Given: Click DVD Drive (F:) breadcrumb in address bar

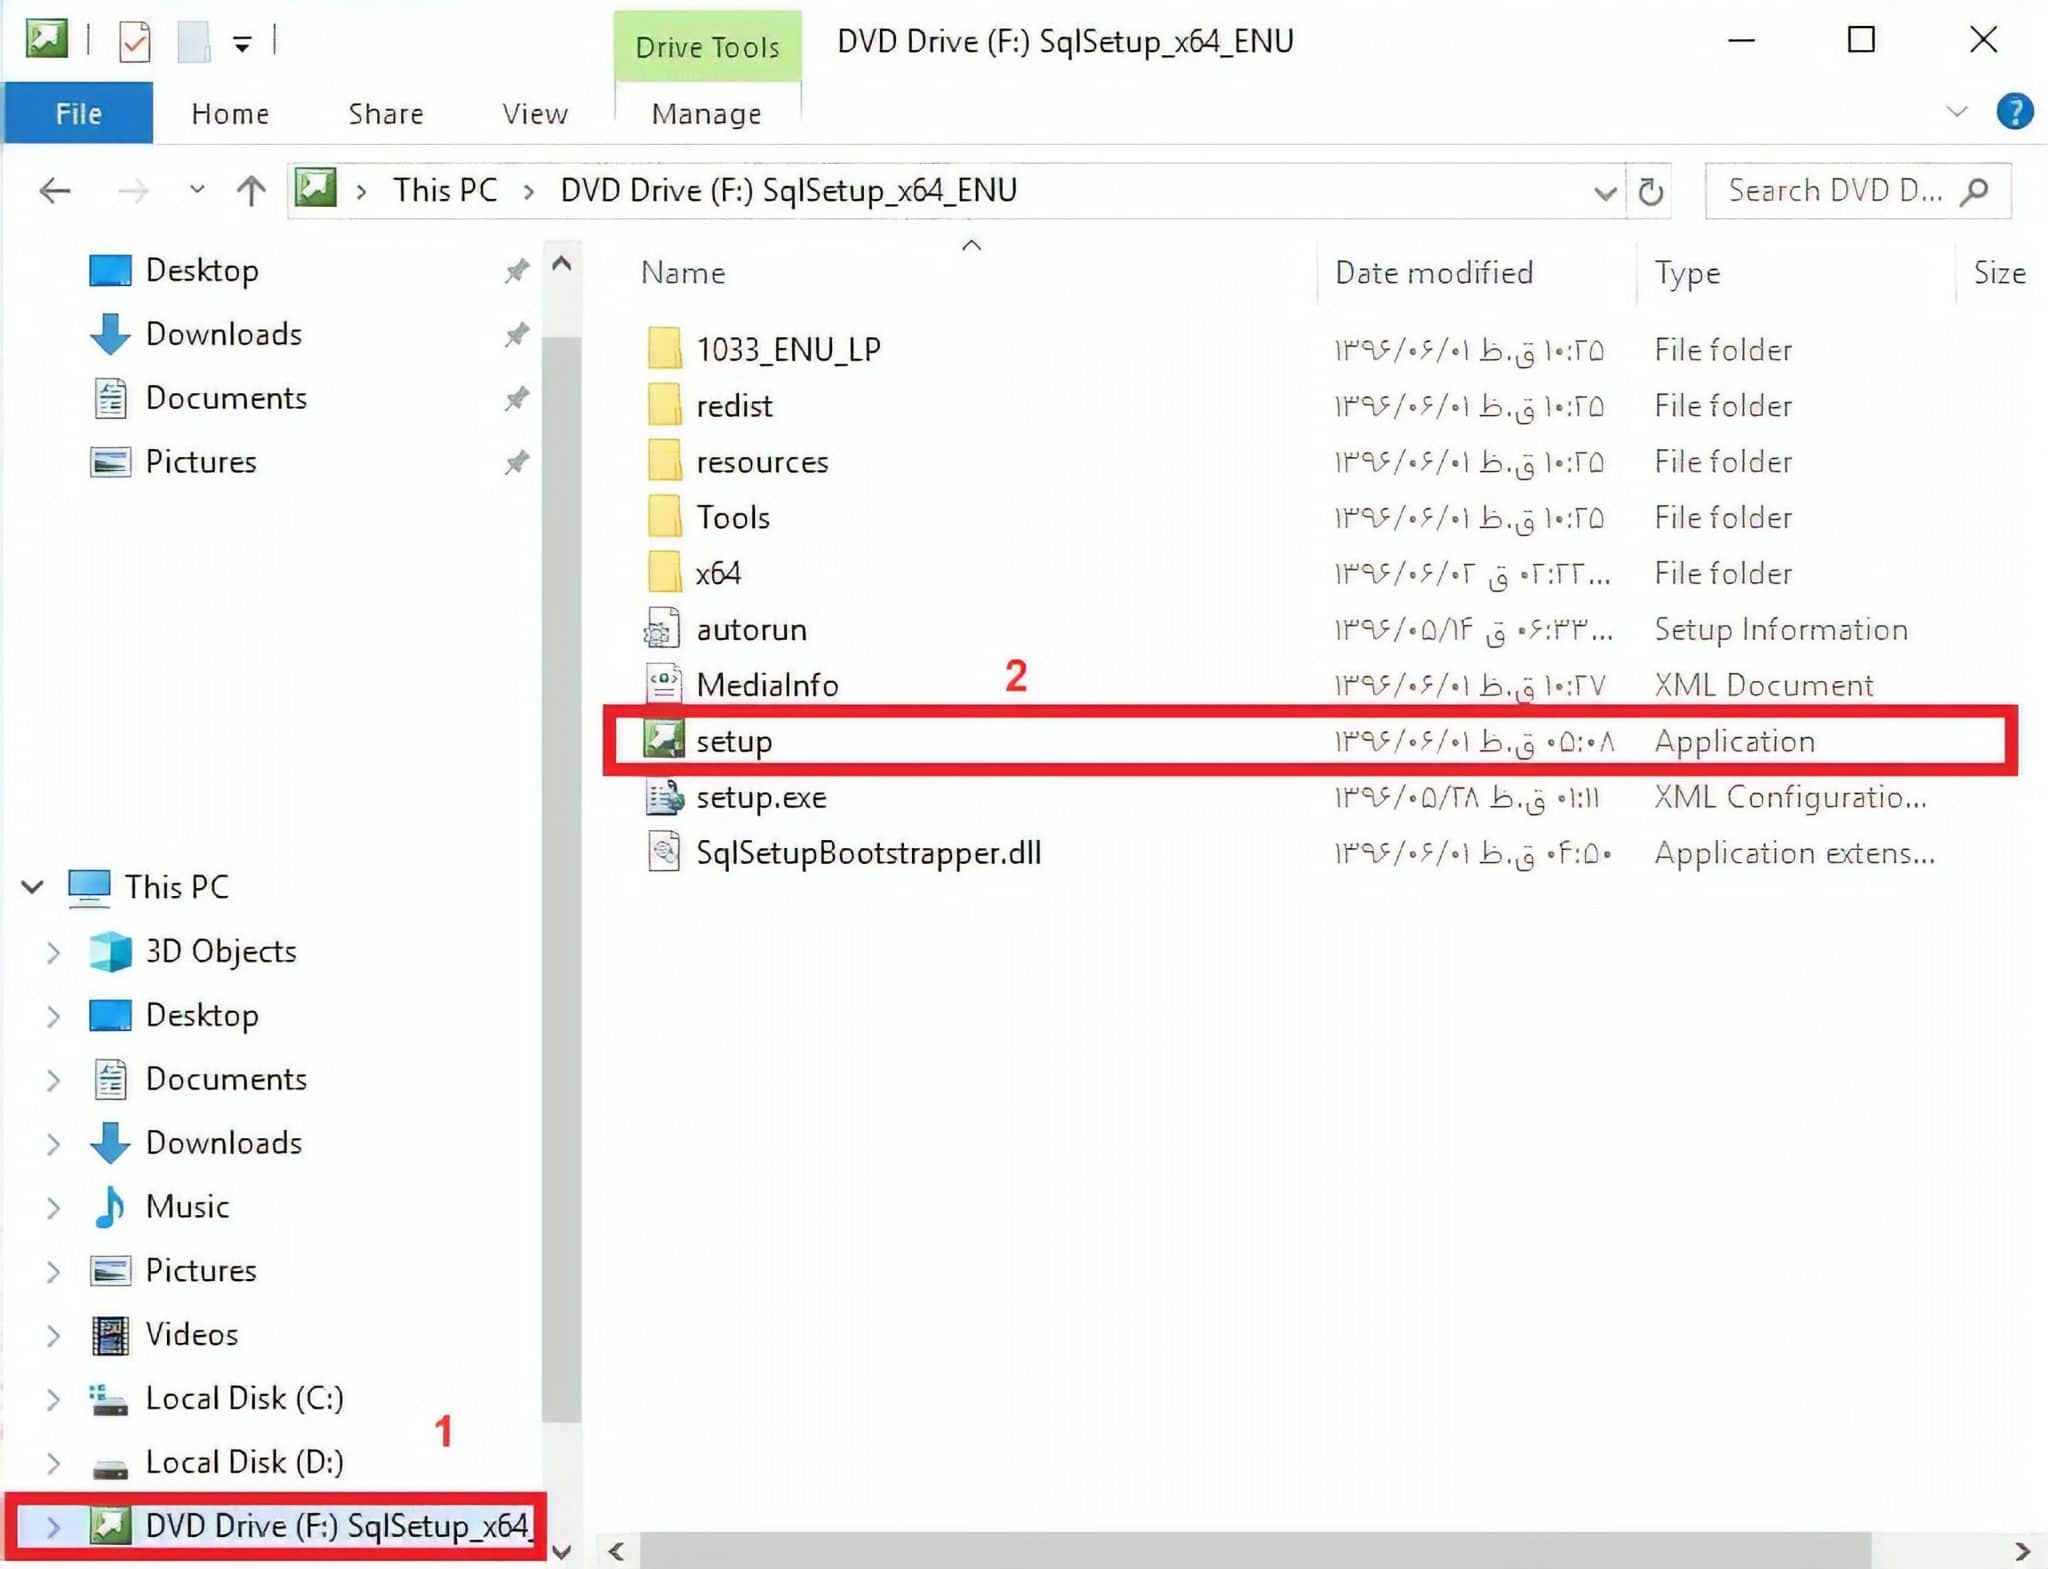Looking at the screenshot, I should pos(788,190).
